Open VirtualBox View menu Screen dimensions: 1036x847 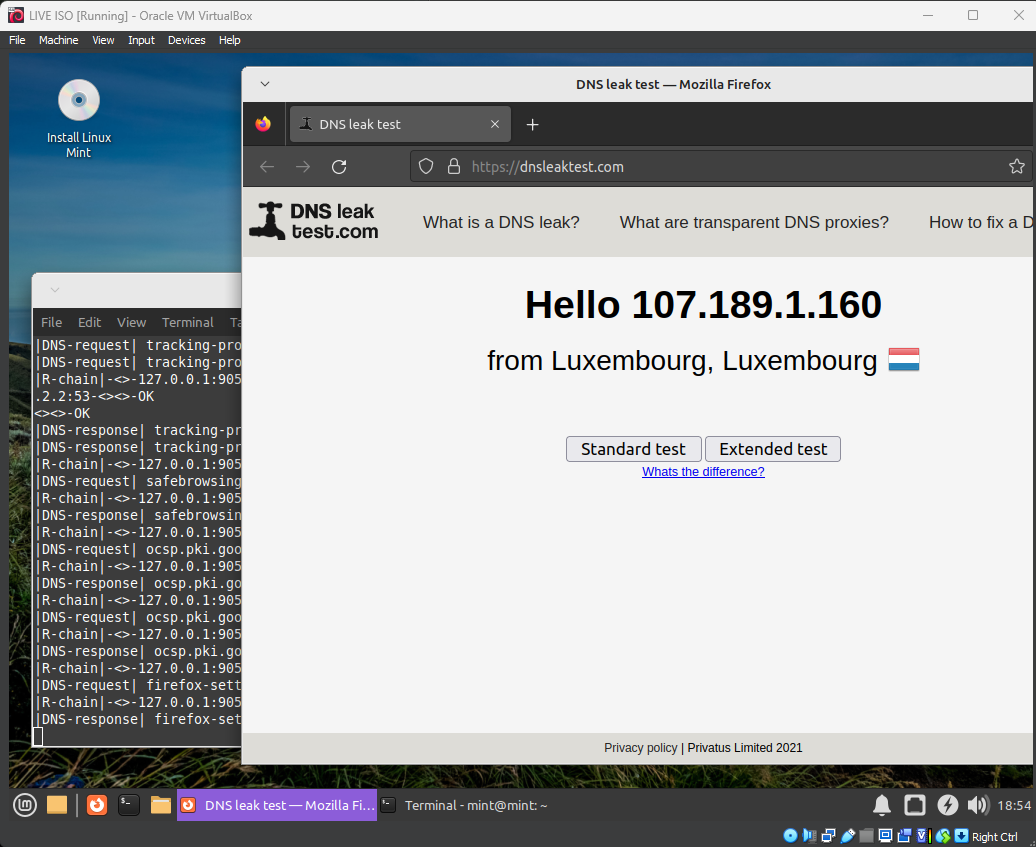click(x=103, y=40)
